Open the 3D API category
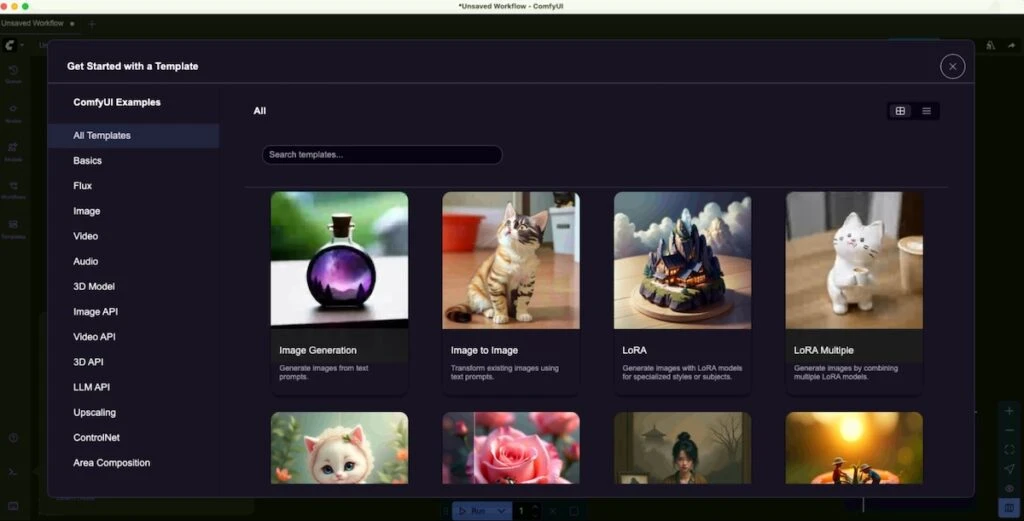 133,362
